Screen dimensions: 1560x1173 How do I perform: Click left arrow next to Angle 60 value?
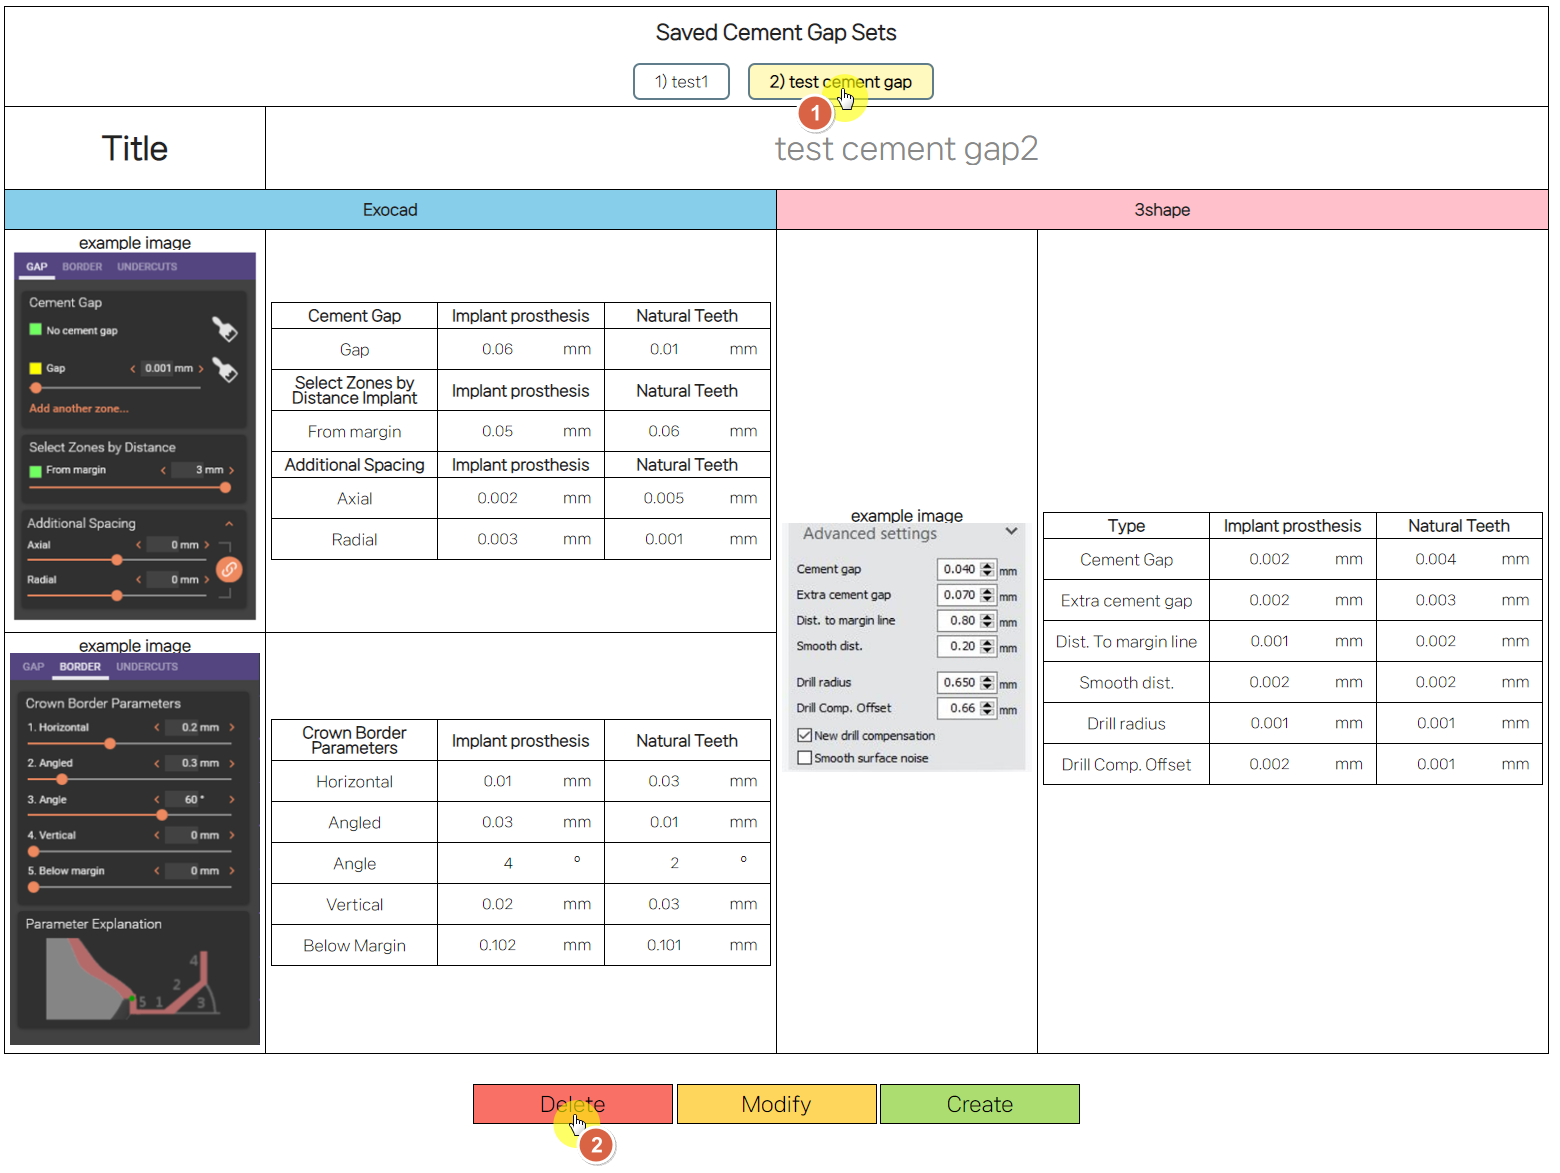tap(157, 800)
